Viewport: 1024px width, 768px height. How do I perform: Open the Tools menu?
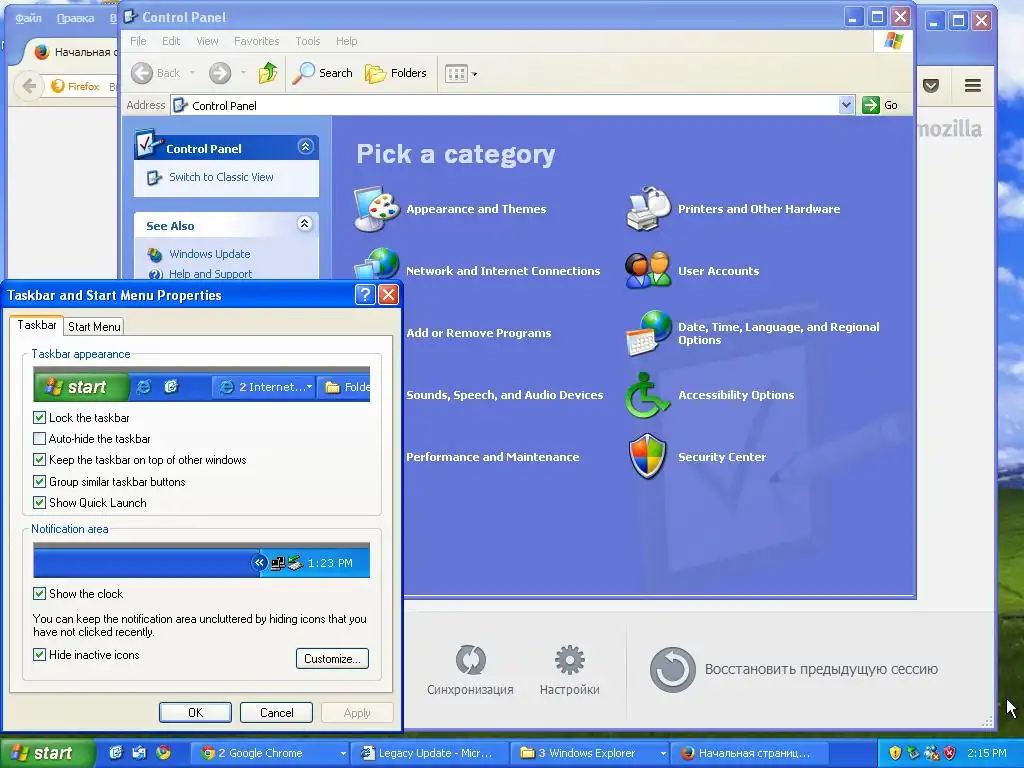pos(308,41)
